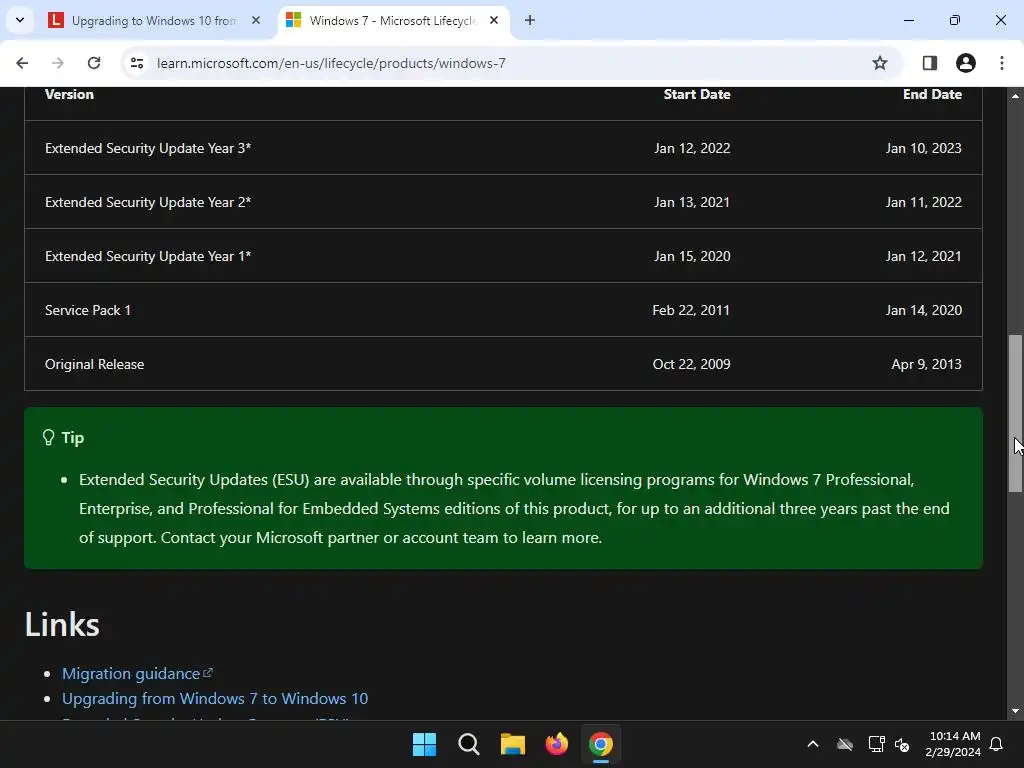Open Windows taskbar search
The height and width of the screenshot is (768, 1024).
[469, 744]
